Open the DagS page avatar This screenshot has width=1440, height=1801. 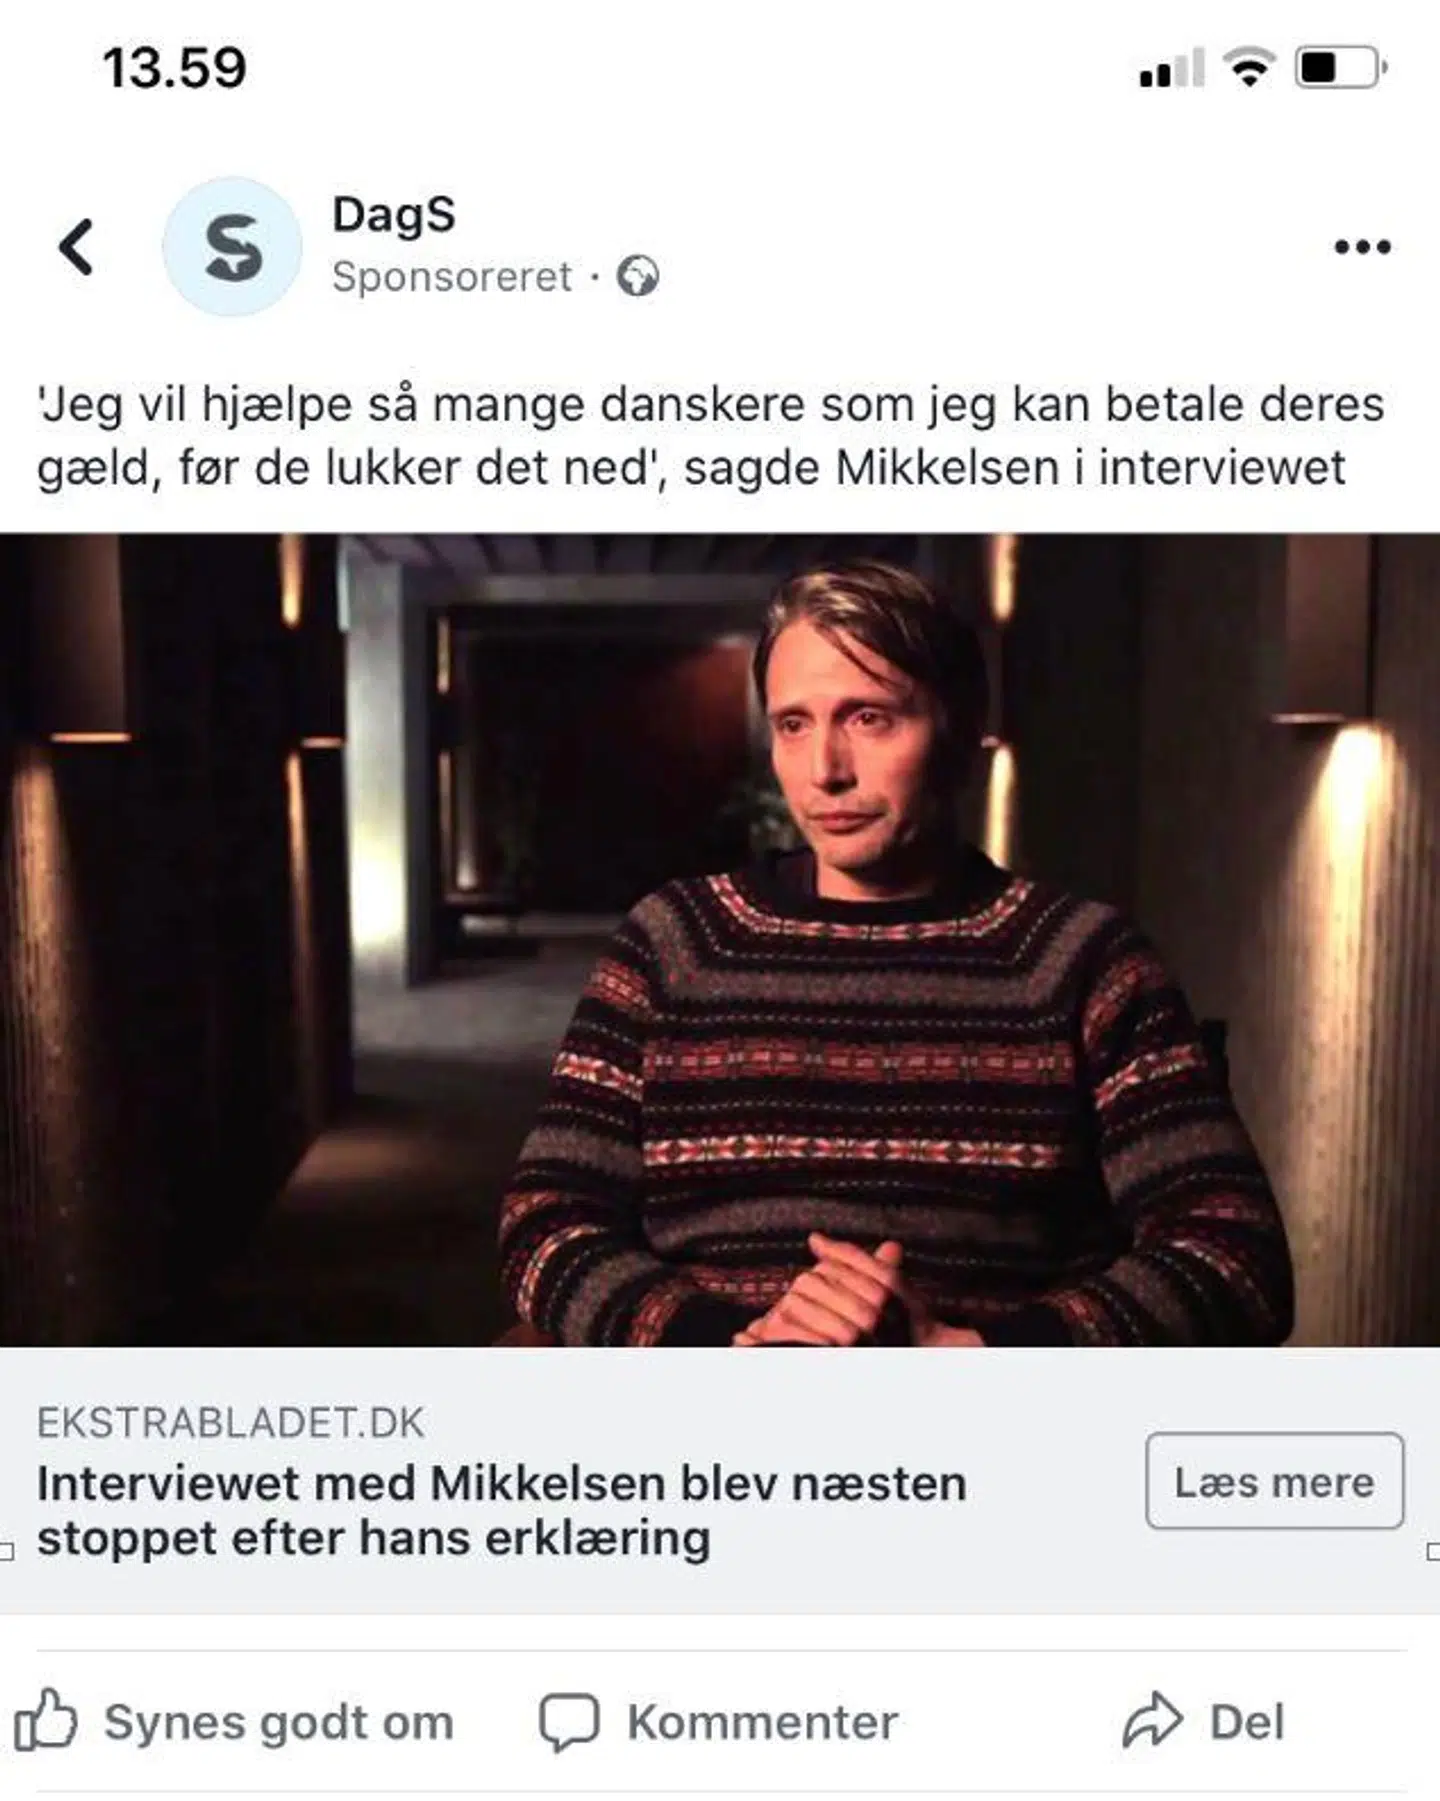pos(232,246)
